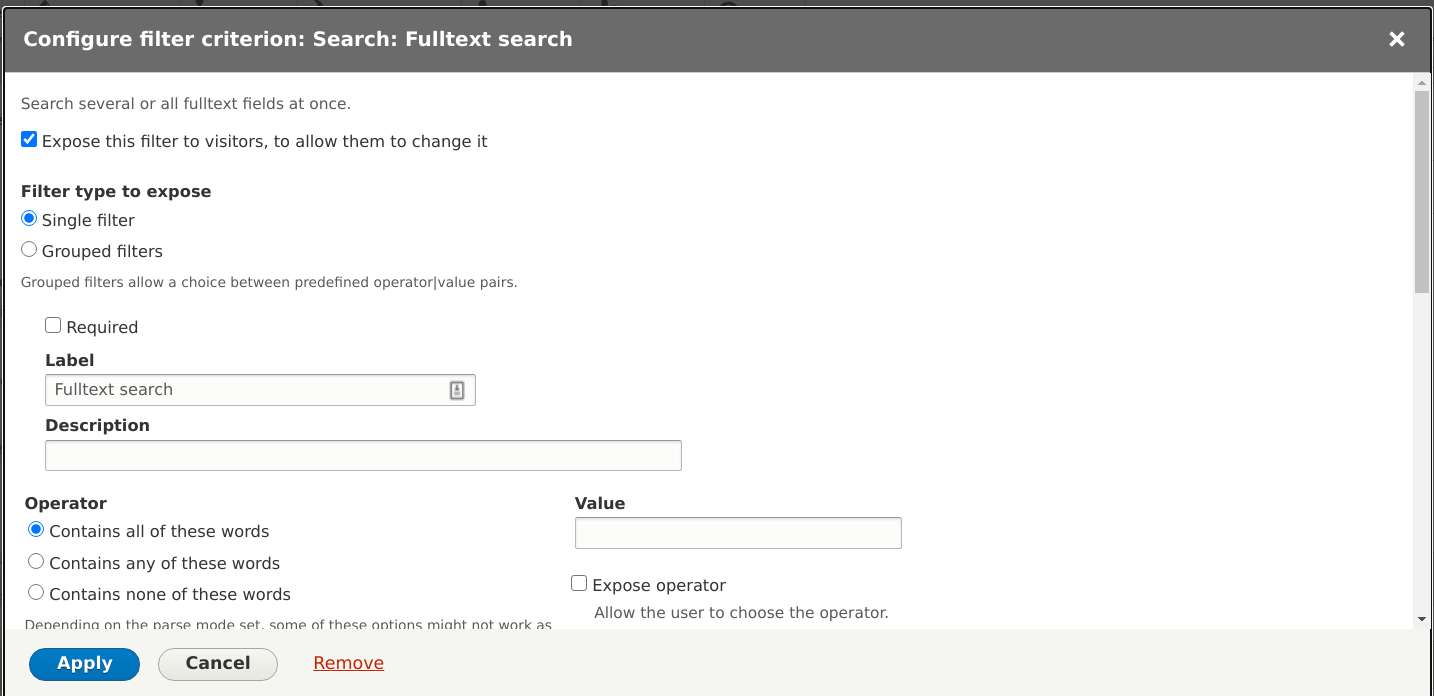Select Contains all of these words
The width and height of the screenshot is (1434, 696).
click(36, 530)
